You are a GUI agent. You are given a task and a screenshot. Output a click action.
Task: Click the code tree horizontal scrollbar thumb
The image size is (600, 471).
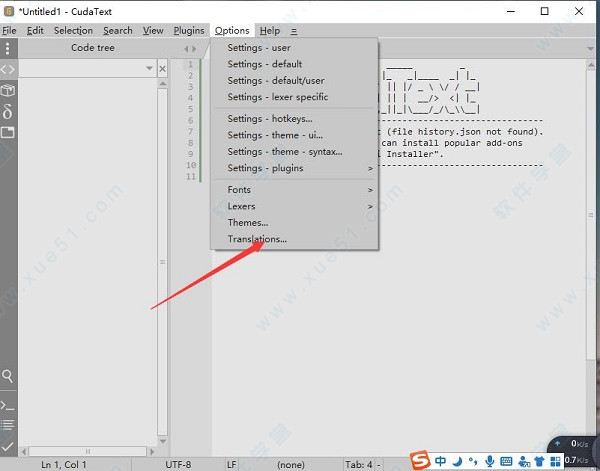pyautogui.click(x=88, y=451)
